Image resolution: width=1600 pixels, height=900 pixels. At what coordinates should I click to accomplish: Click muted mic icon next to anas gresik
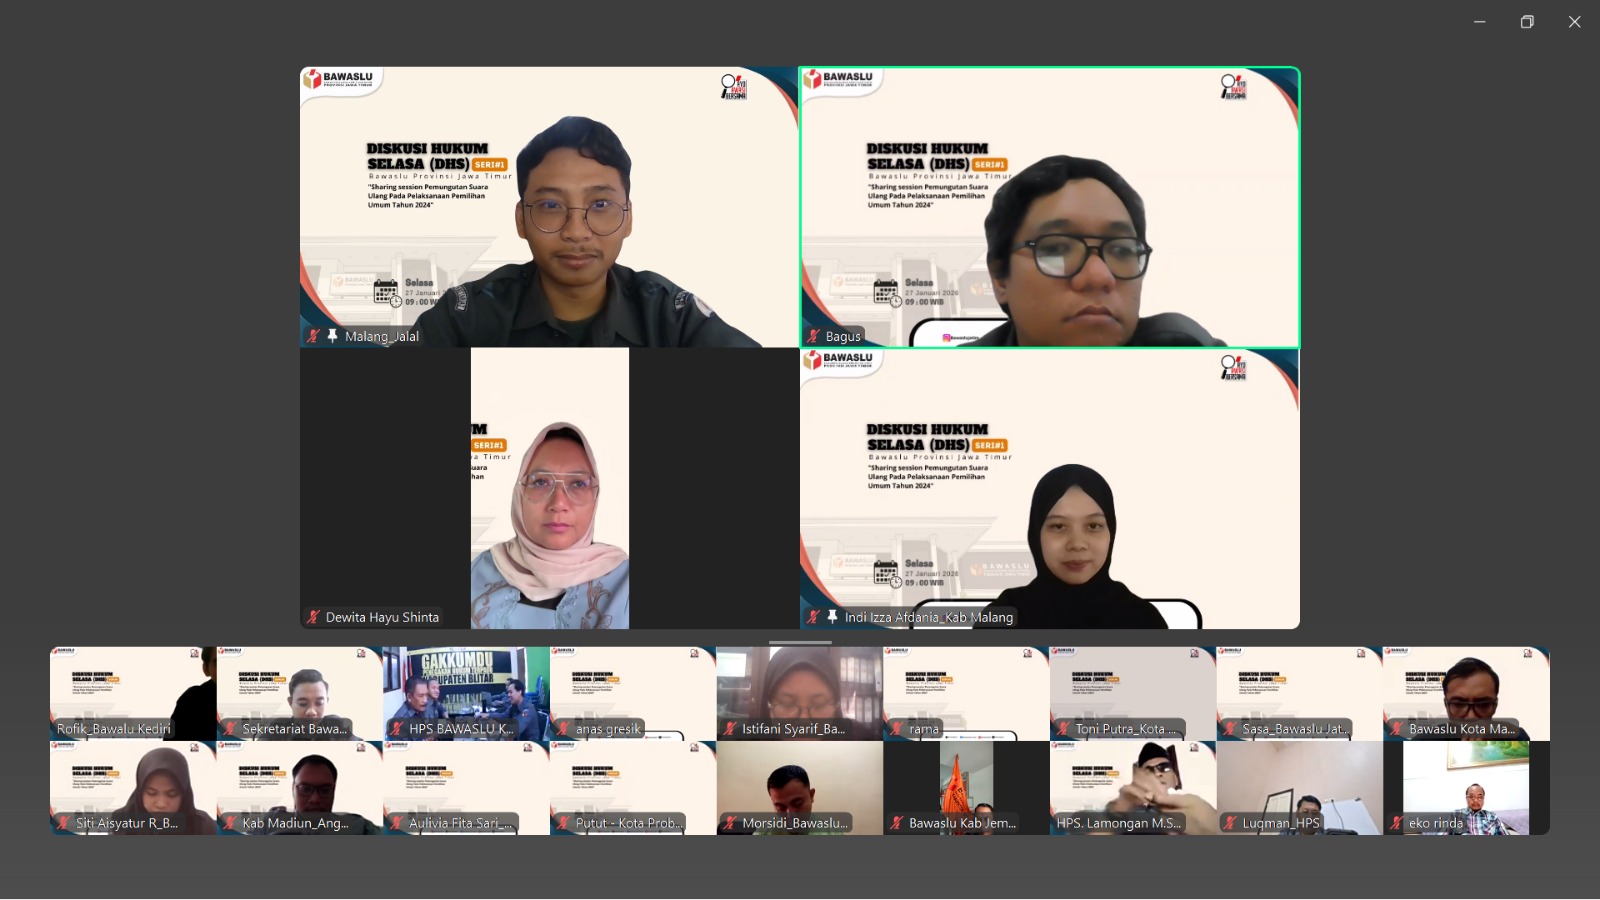click(x=564, y=729)
